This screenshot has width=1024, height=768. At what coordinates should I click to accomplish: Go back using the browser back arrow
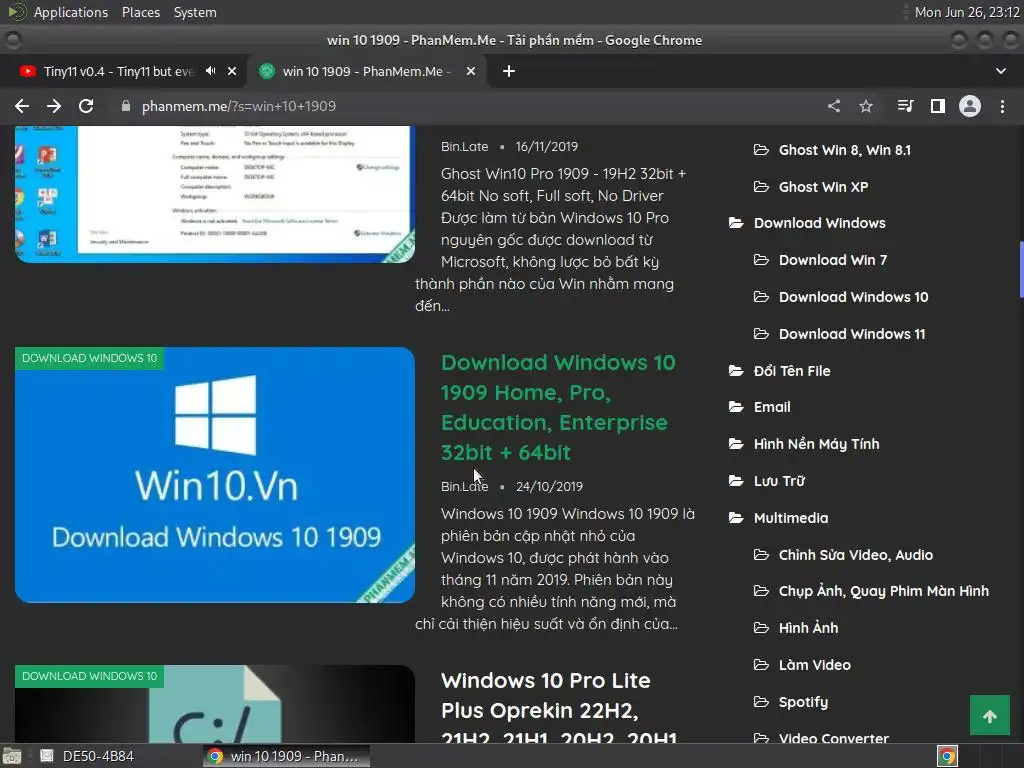point(22,106)
